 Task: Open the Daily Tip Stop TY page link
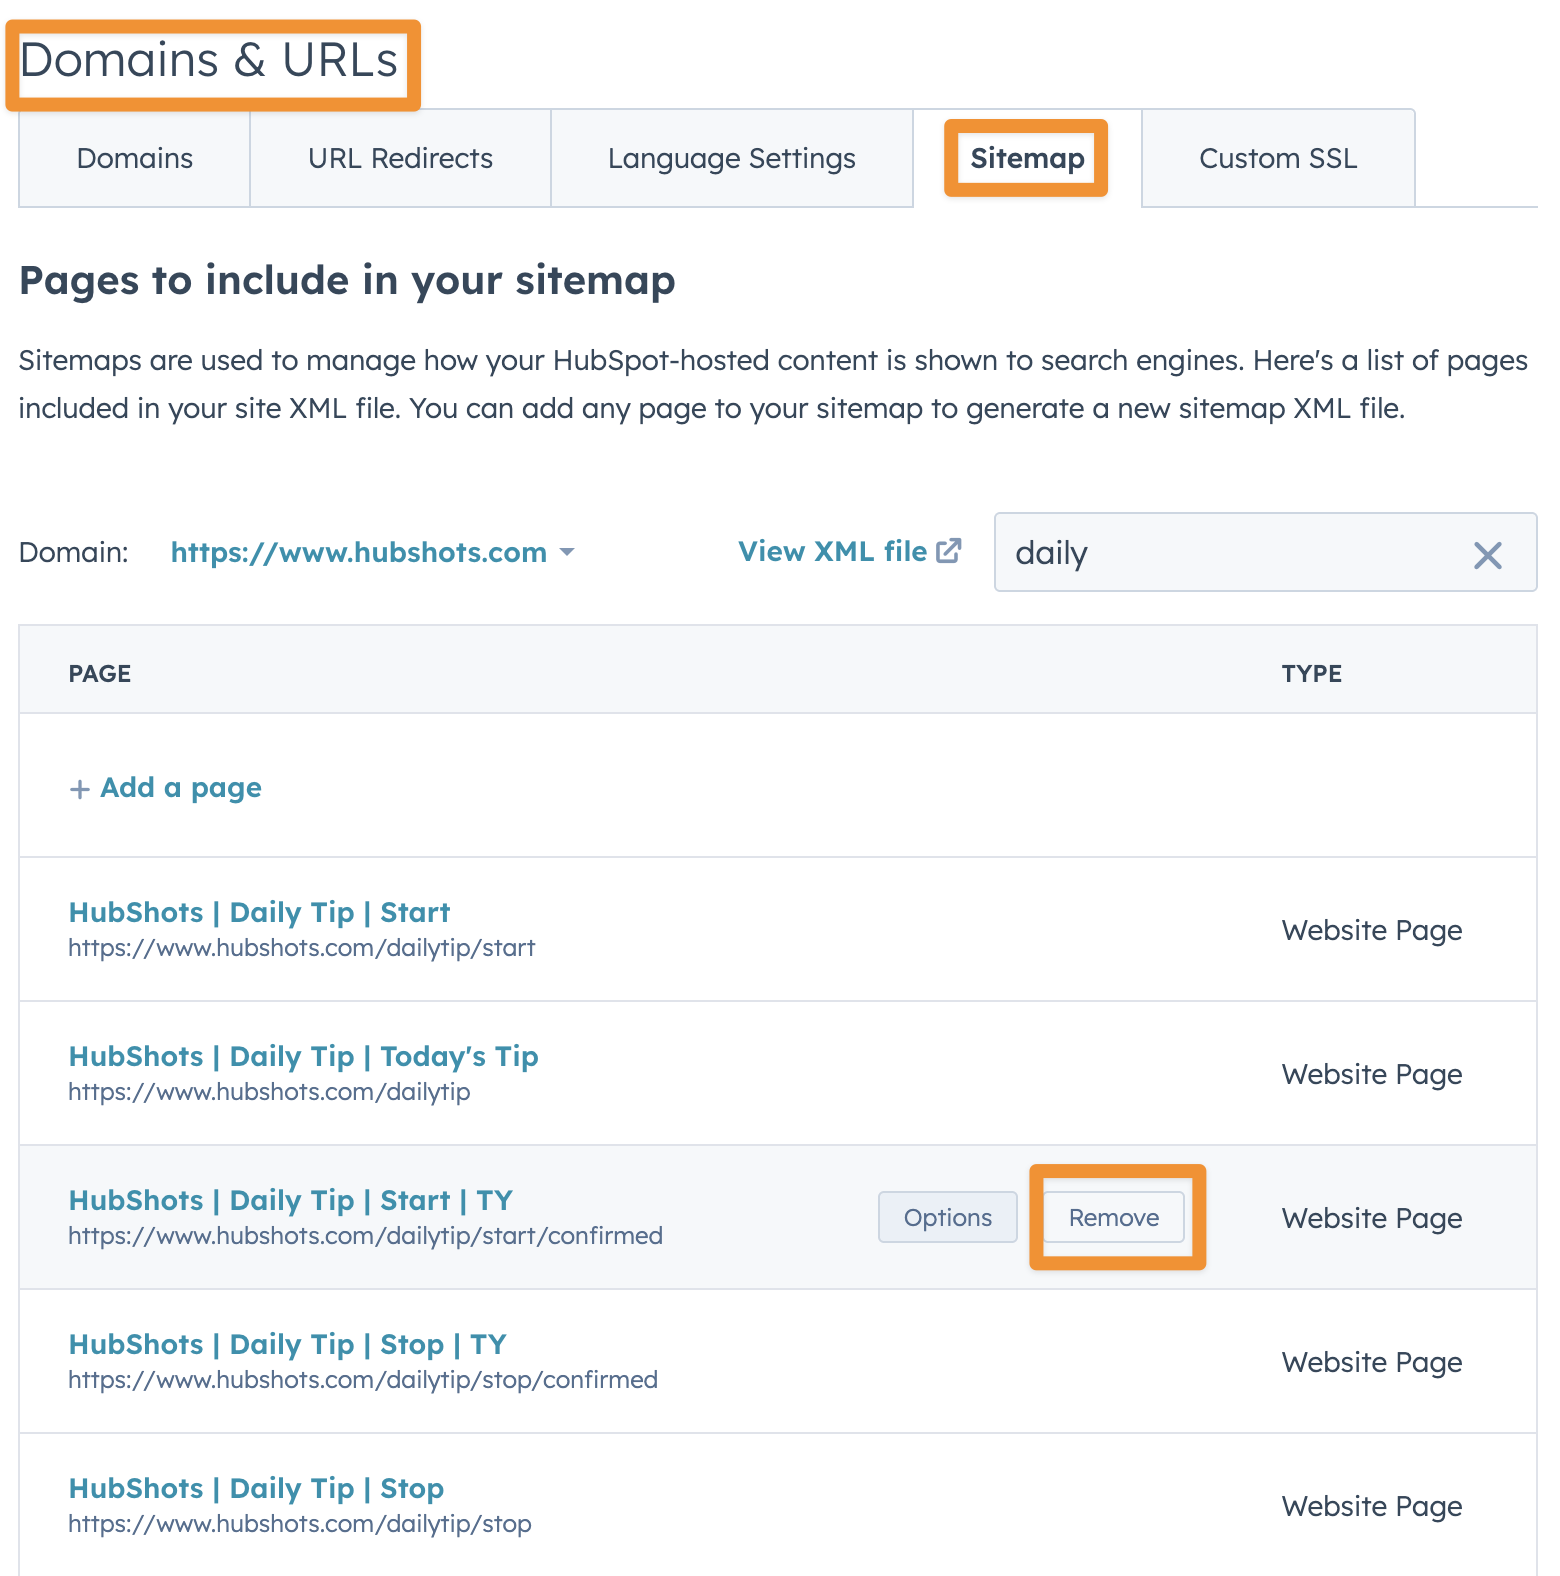287,1345
